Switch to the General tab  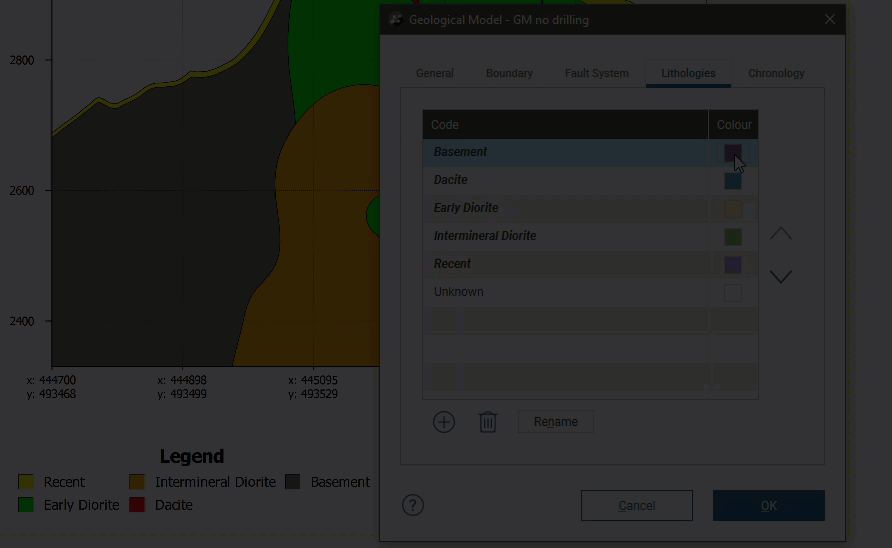(x=435, y=73)
